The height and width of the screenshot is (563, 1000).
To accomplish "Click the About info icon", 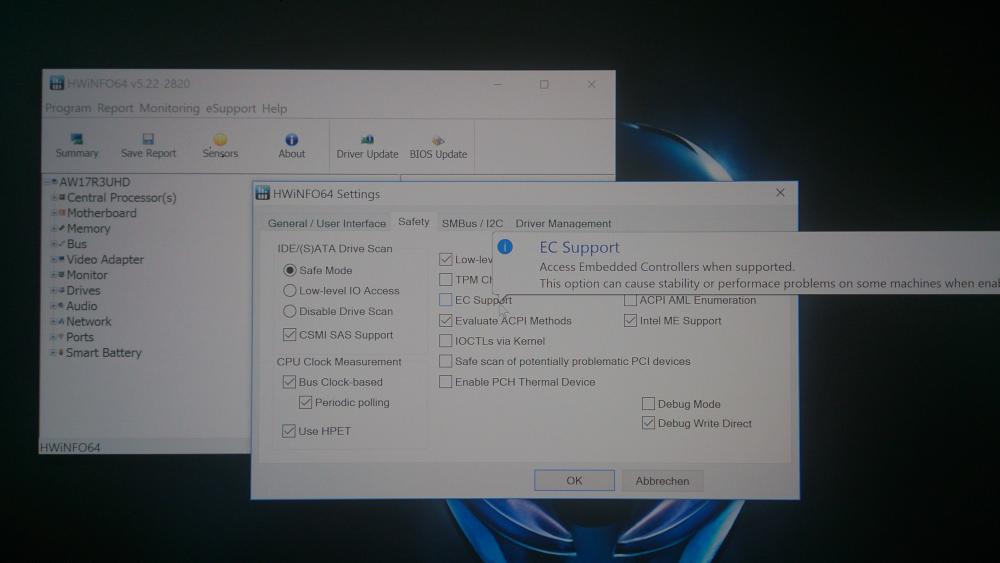I will (x=292, y=141).
